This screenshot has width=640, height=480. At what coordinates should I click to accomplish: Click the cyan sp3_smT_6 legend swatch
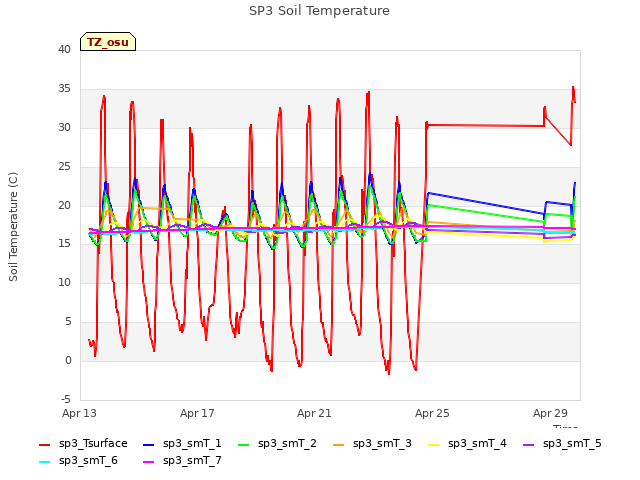44,462
